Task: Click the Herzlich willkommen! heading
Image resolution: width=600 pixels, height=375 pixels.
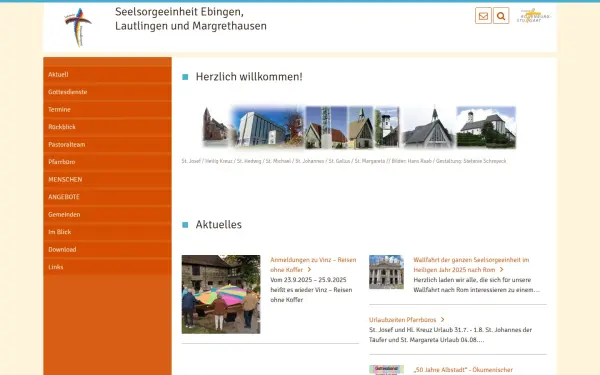Action: (x=249, y=77)
